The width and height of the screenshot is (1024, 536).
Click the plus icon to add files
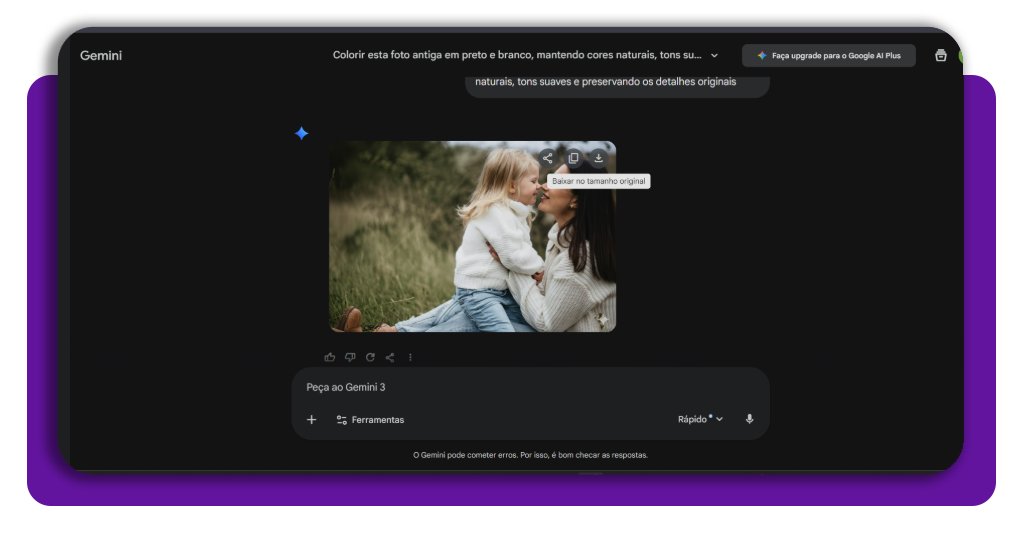311,420
